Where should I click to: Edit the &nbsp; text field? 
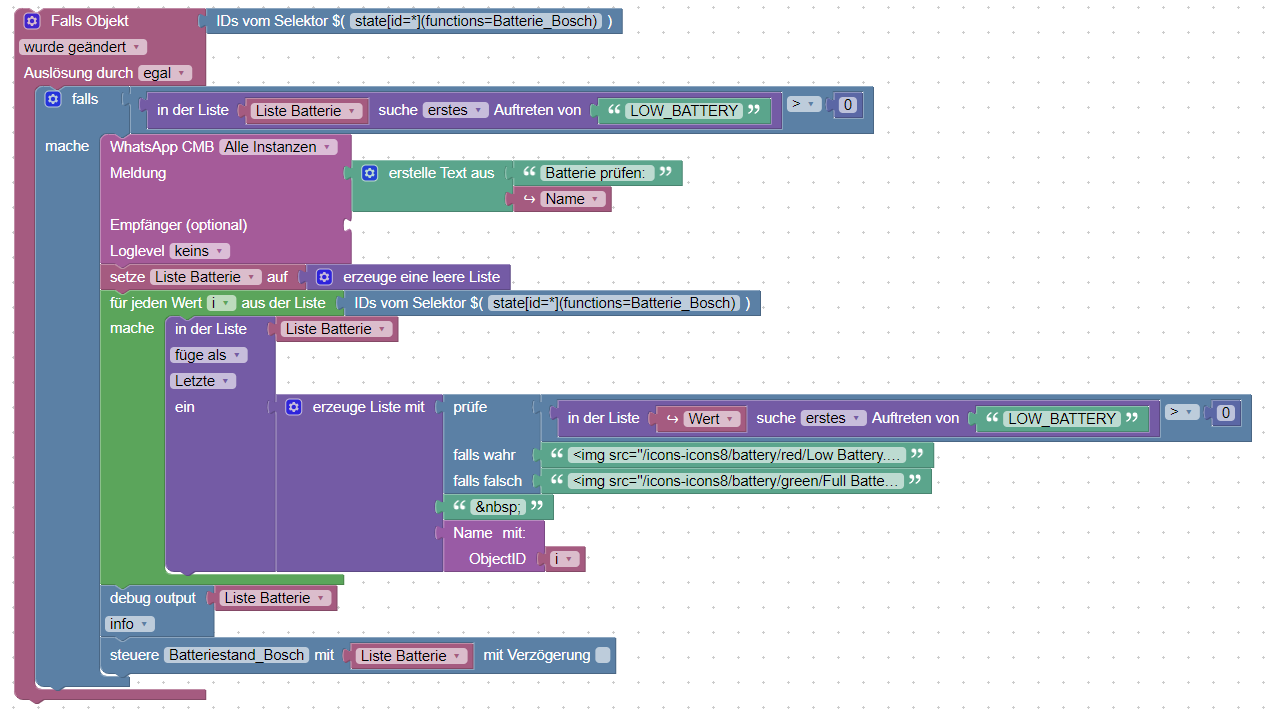coord(498,507)
